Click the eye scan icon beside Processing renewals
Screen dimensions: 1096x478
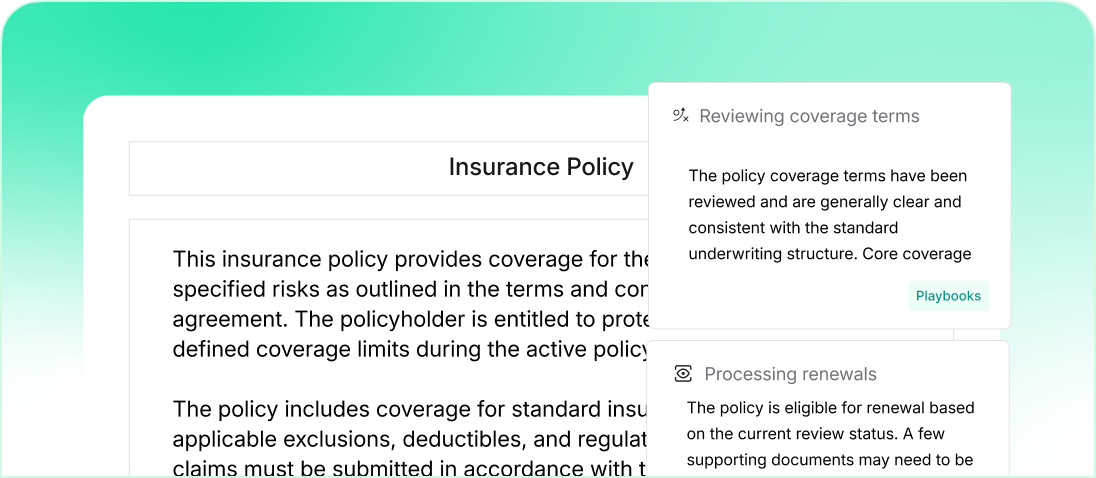pyautogui.click(x=683, y=374)
